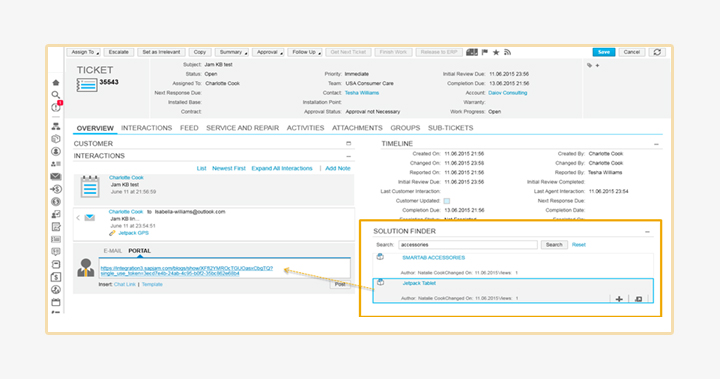Viewport: 720px width, 379px height.
Task: Click the business card icon left of the flag
Action: (472, 52)
